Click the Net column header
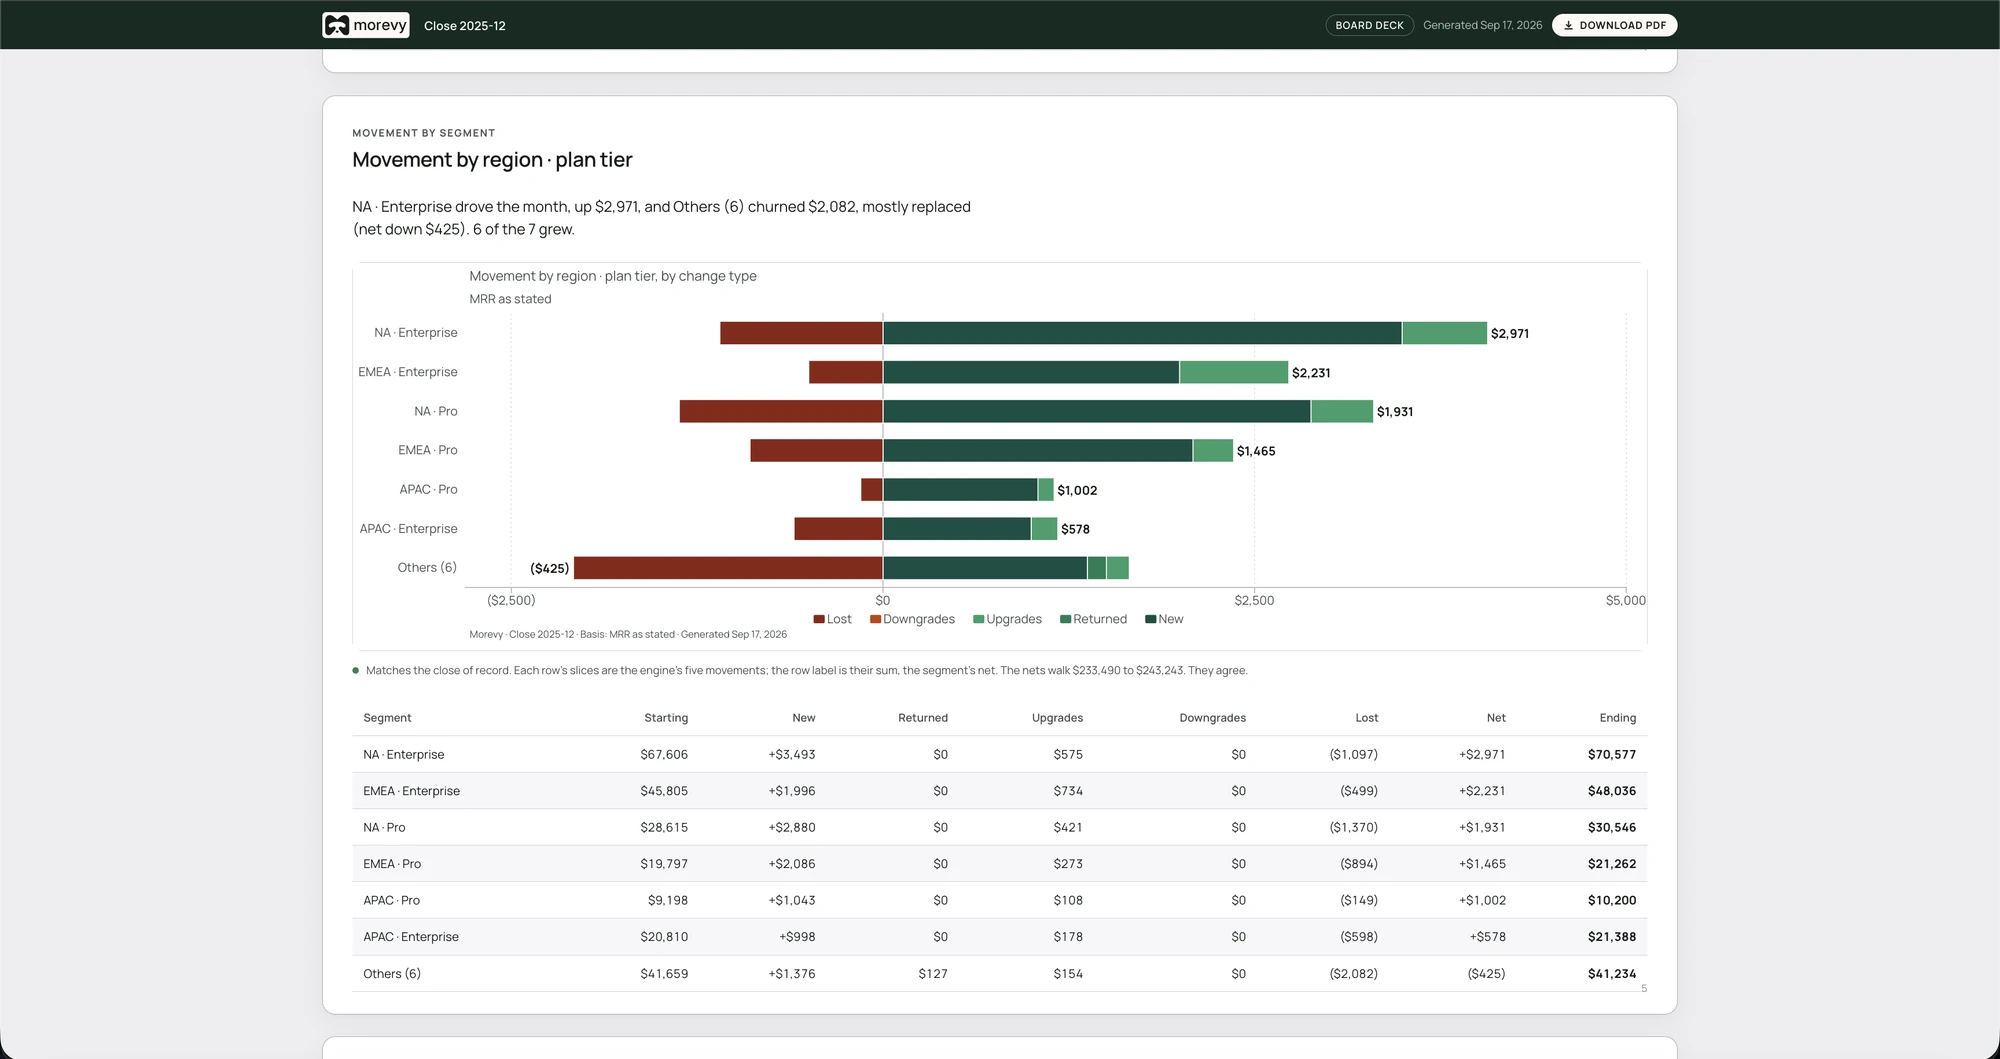The height and width of the screenshot is (1059, 2000). [x=1496, y=718]
